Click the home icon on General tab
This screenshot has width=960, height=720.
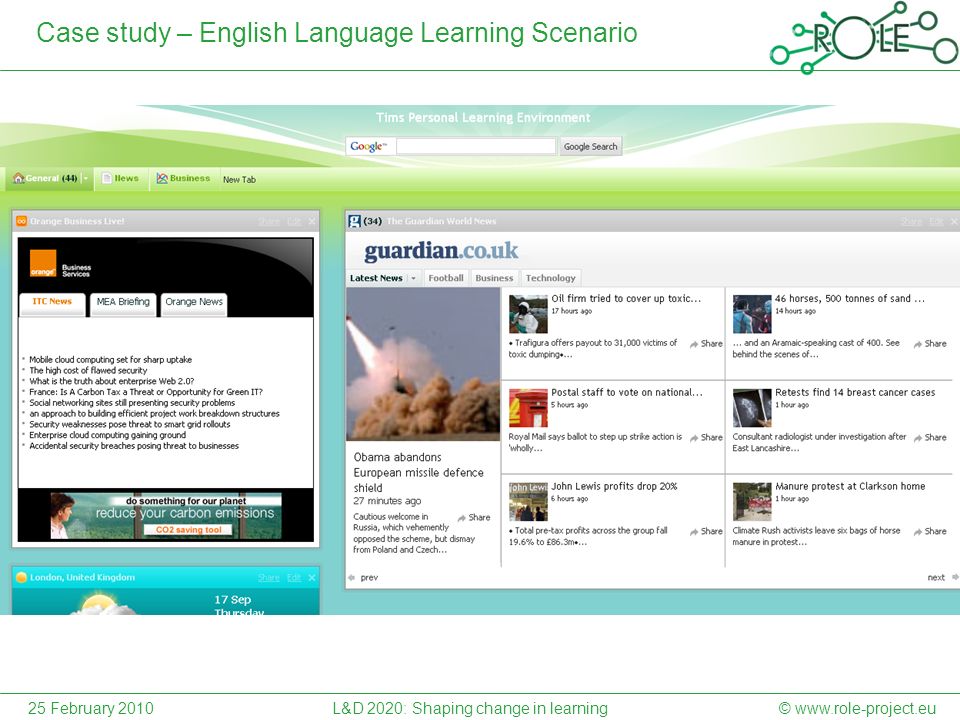point(18,178)
